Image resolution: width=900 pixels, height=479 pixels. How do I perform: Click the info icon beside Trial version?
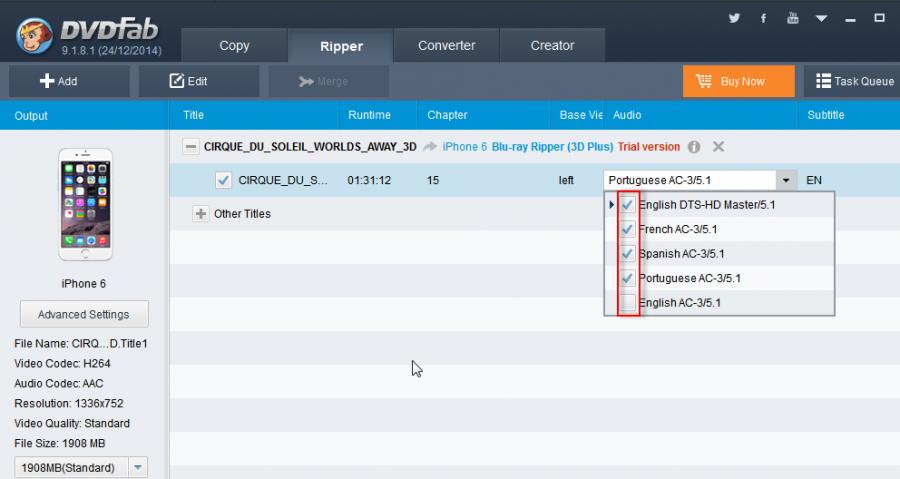click(694, 147)
